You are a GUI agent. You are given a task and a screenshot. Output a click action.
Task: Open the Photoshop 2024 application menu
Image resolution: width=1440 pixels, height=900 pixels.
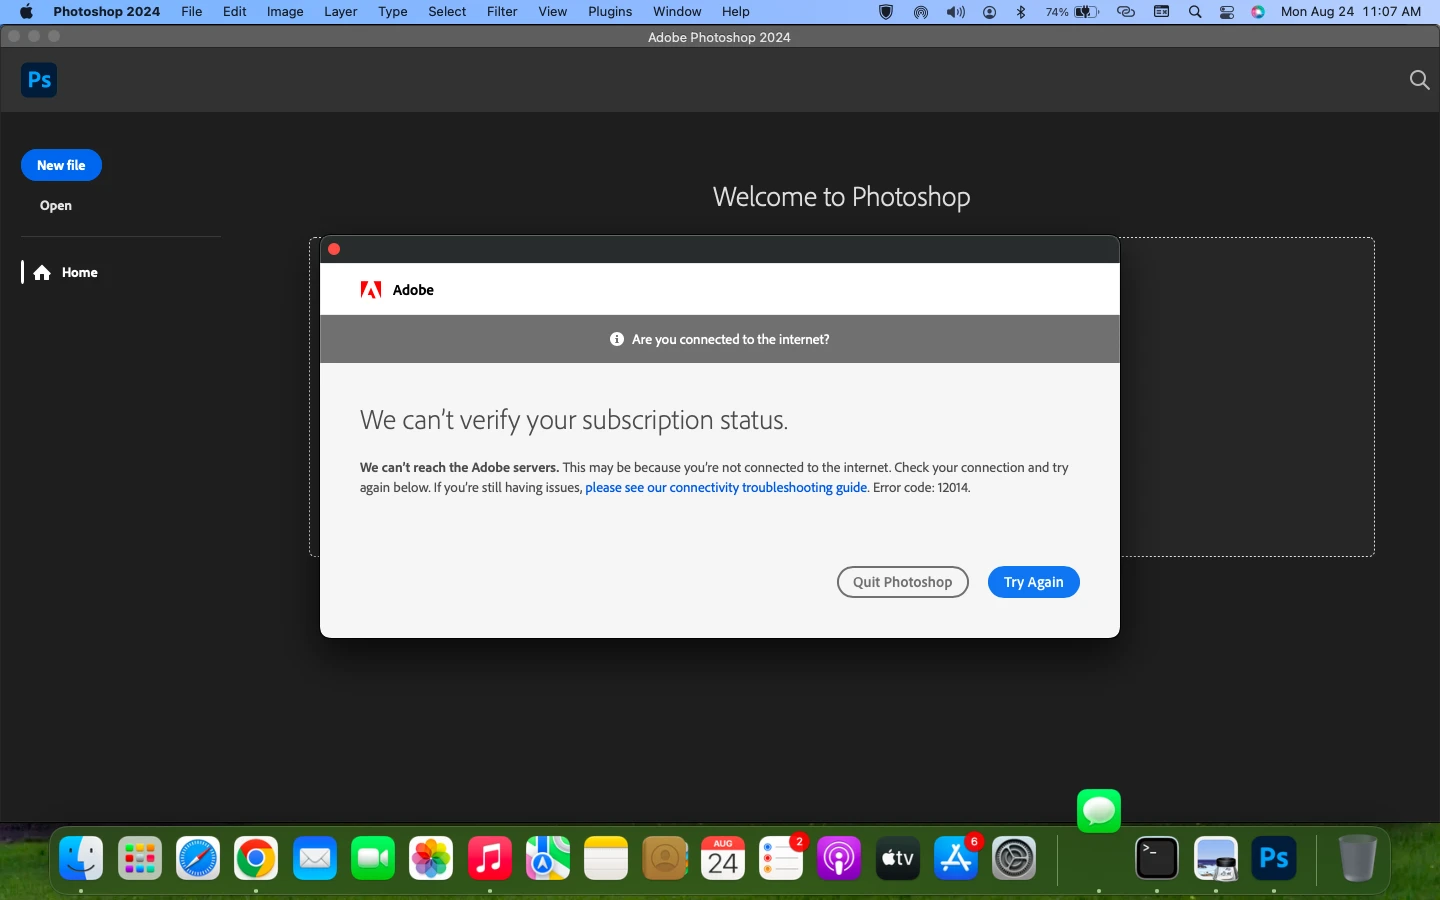pos(107,12)
